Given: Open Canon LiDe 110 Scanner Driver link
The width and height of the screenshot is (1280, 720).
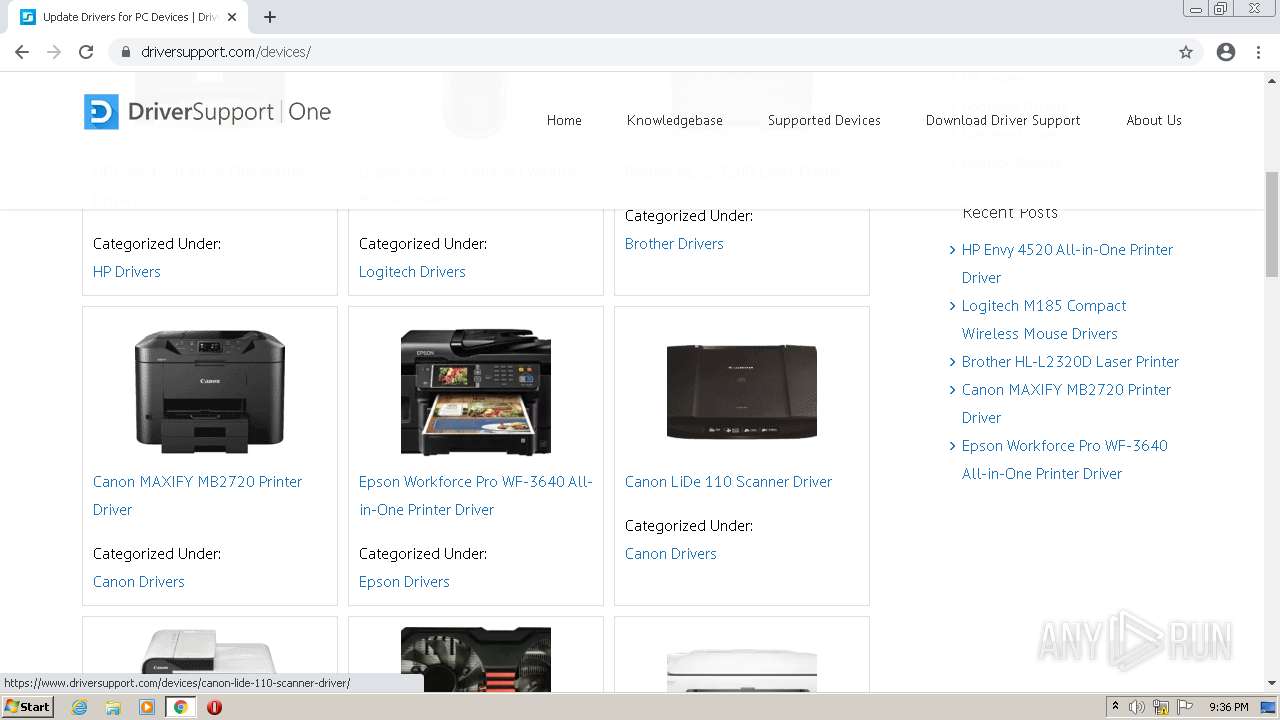Looking at the screenshot, I should coord(728,482).
